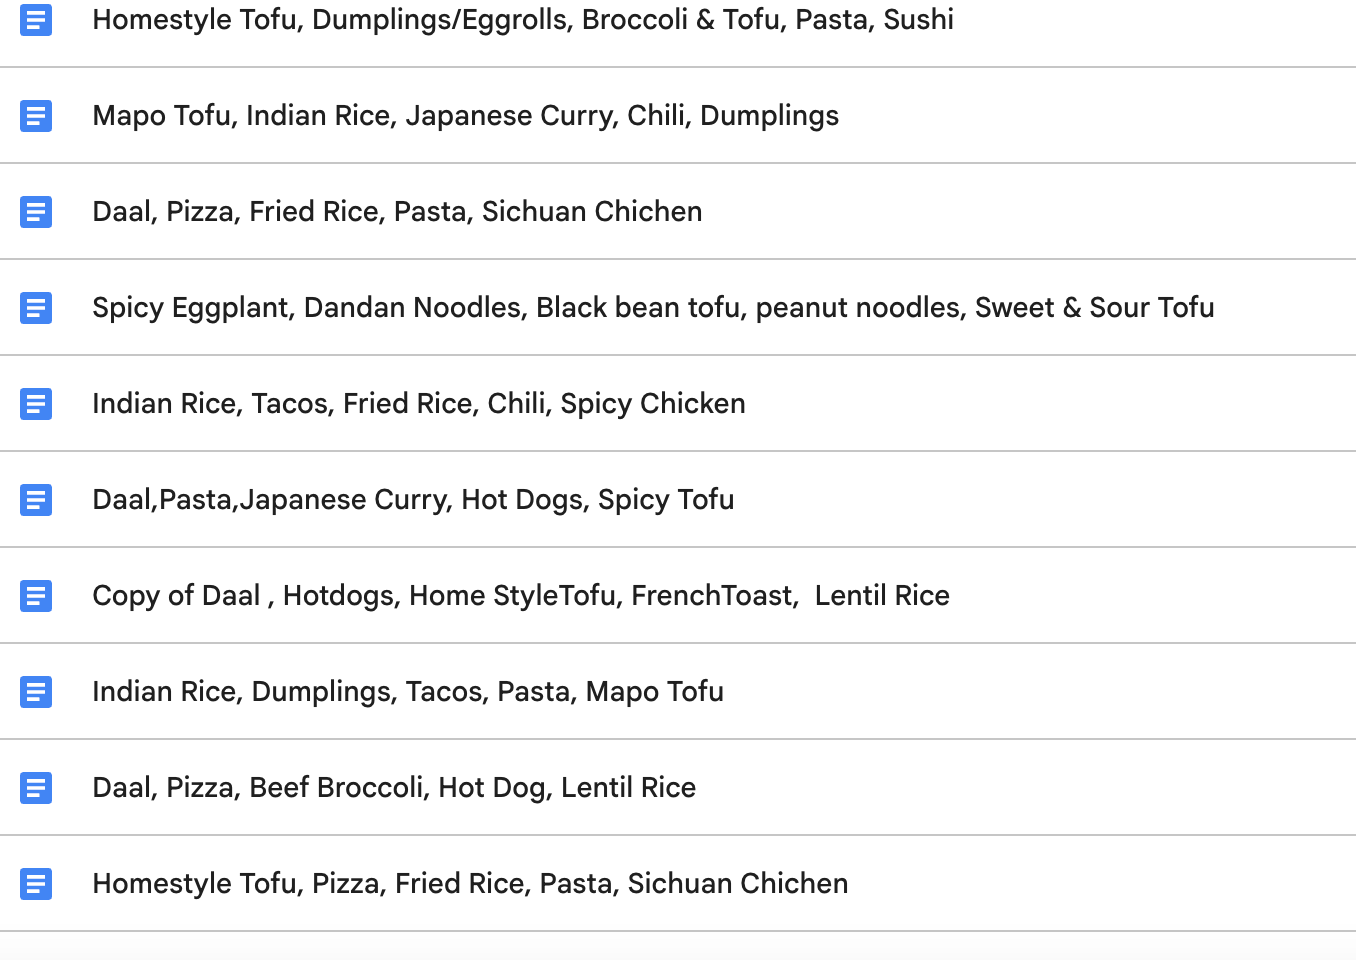The image size is (1356, 960).
Task: Open the document ending with Hot Dogs, Spicy Tofu
Action: 413,500
